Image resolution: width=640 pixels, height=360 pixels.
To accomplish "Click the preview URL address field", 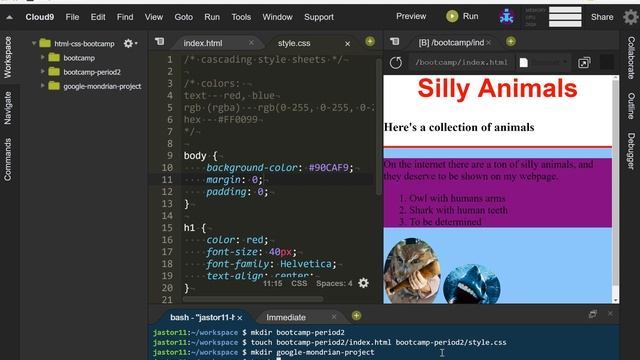I will pos(462,62).
